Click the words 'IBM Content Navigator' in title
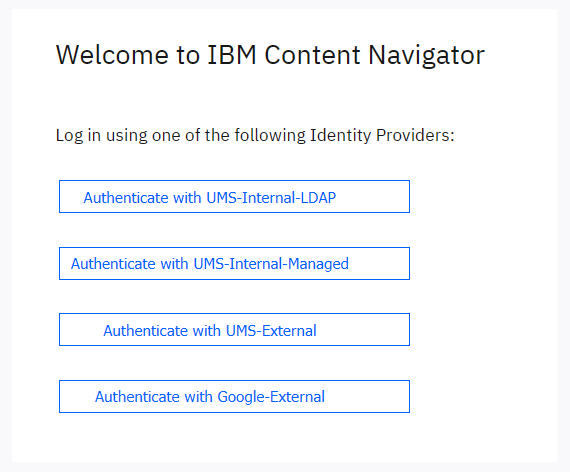This screenshot has height=472, width=570. pos(346,55)
